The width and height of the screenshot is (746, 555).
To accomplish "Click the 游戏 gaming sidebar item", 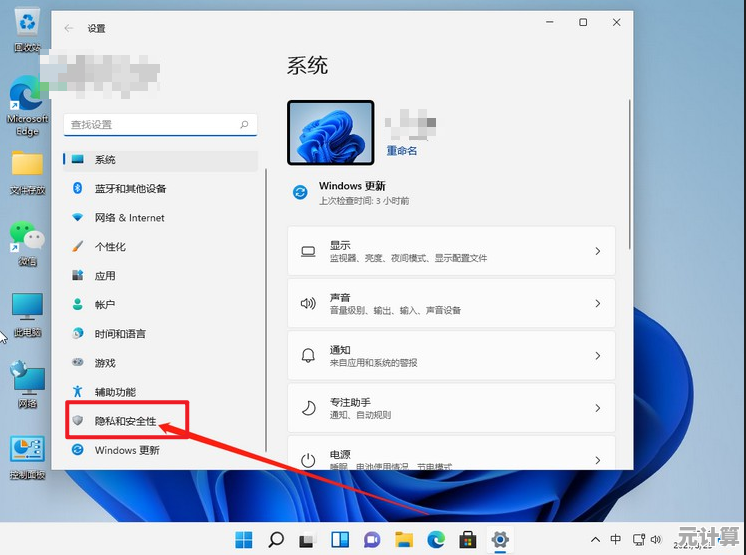I will (105, 363).
